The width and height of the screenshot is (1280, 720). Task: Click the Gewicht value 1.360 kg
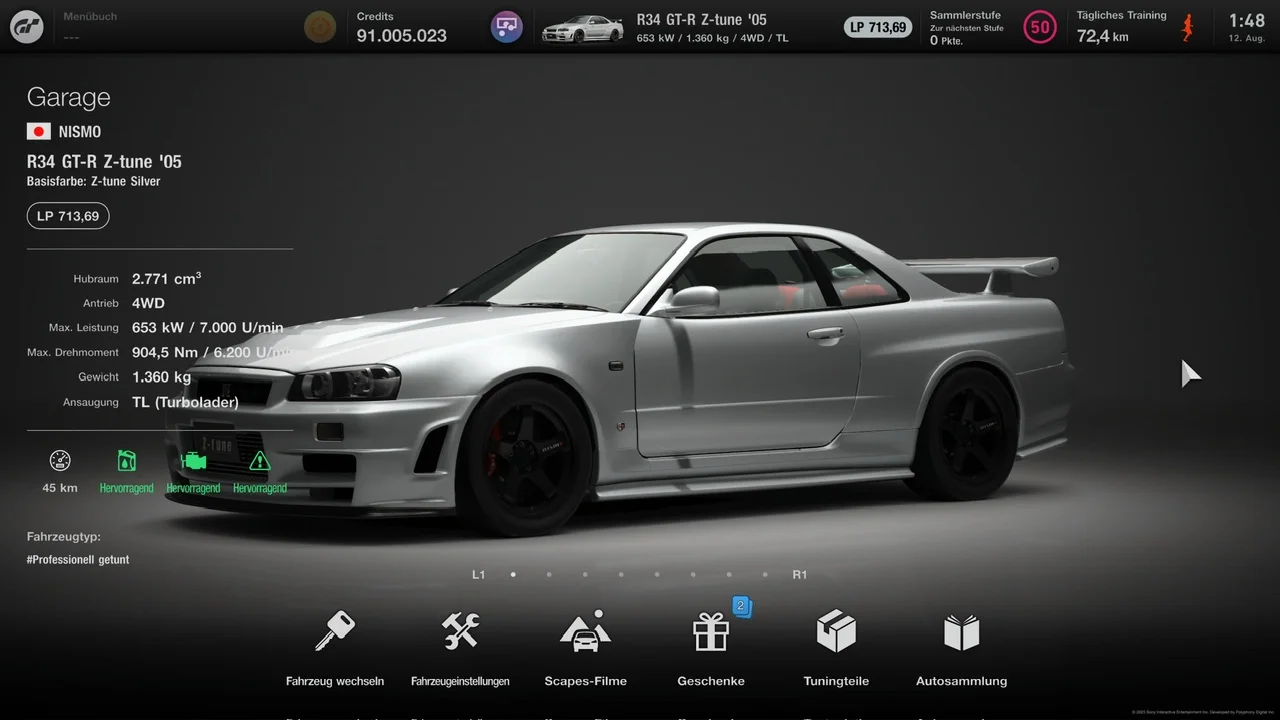pos(161,377)
